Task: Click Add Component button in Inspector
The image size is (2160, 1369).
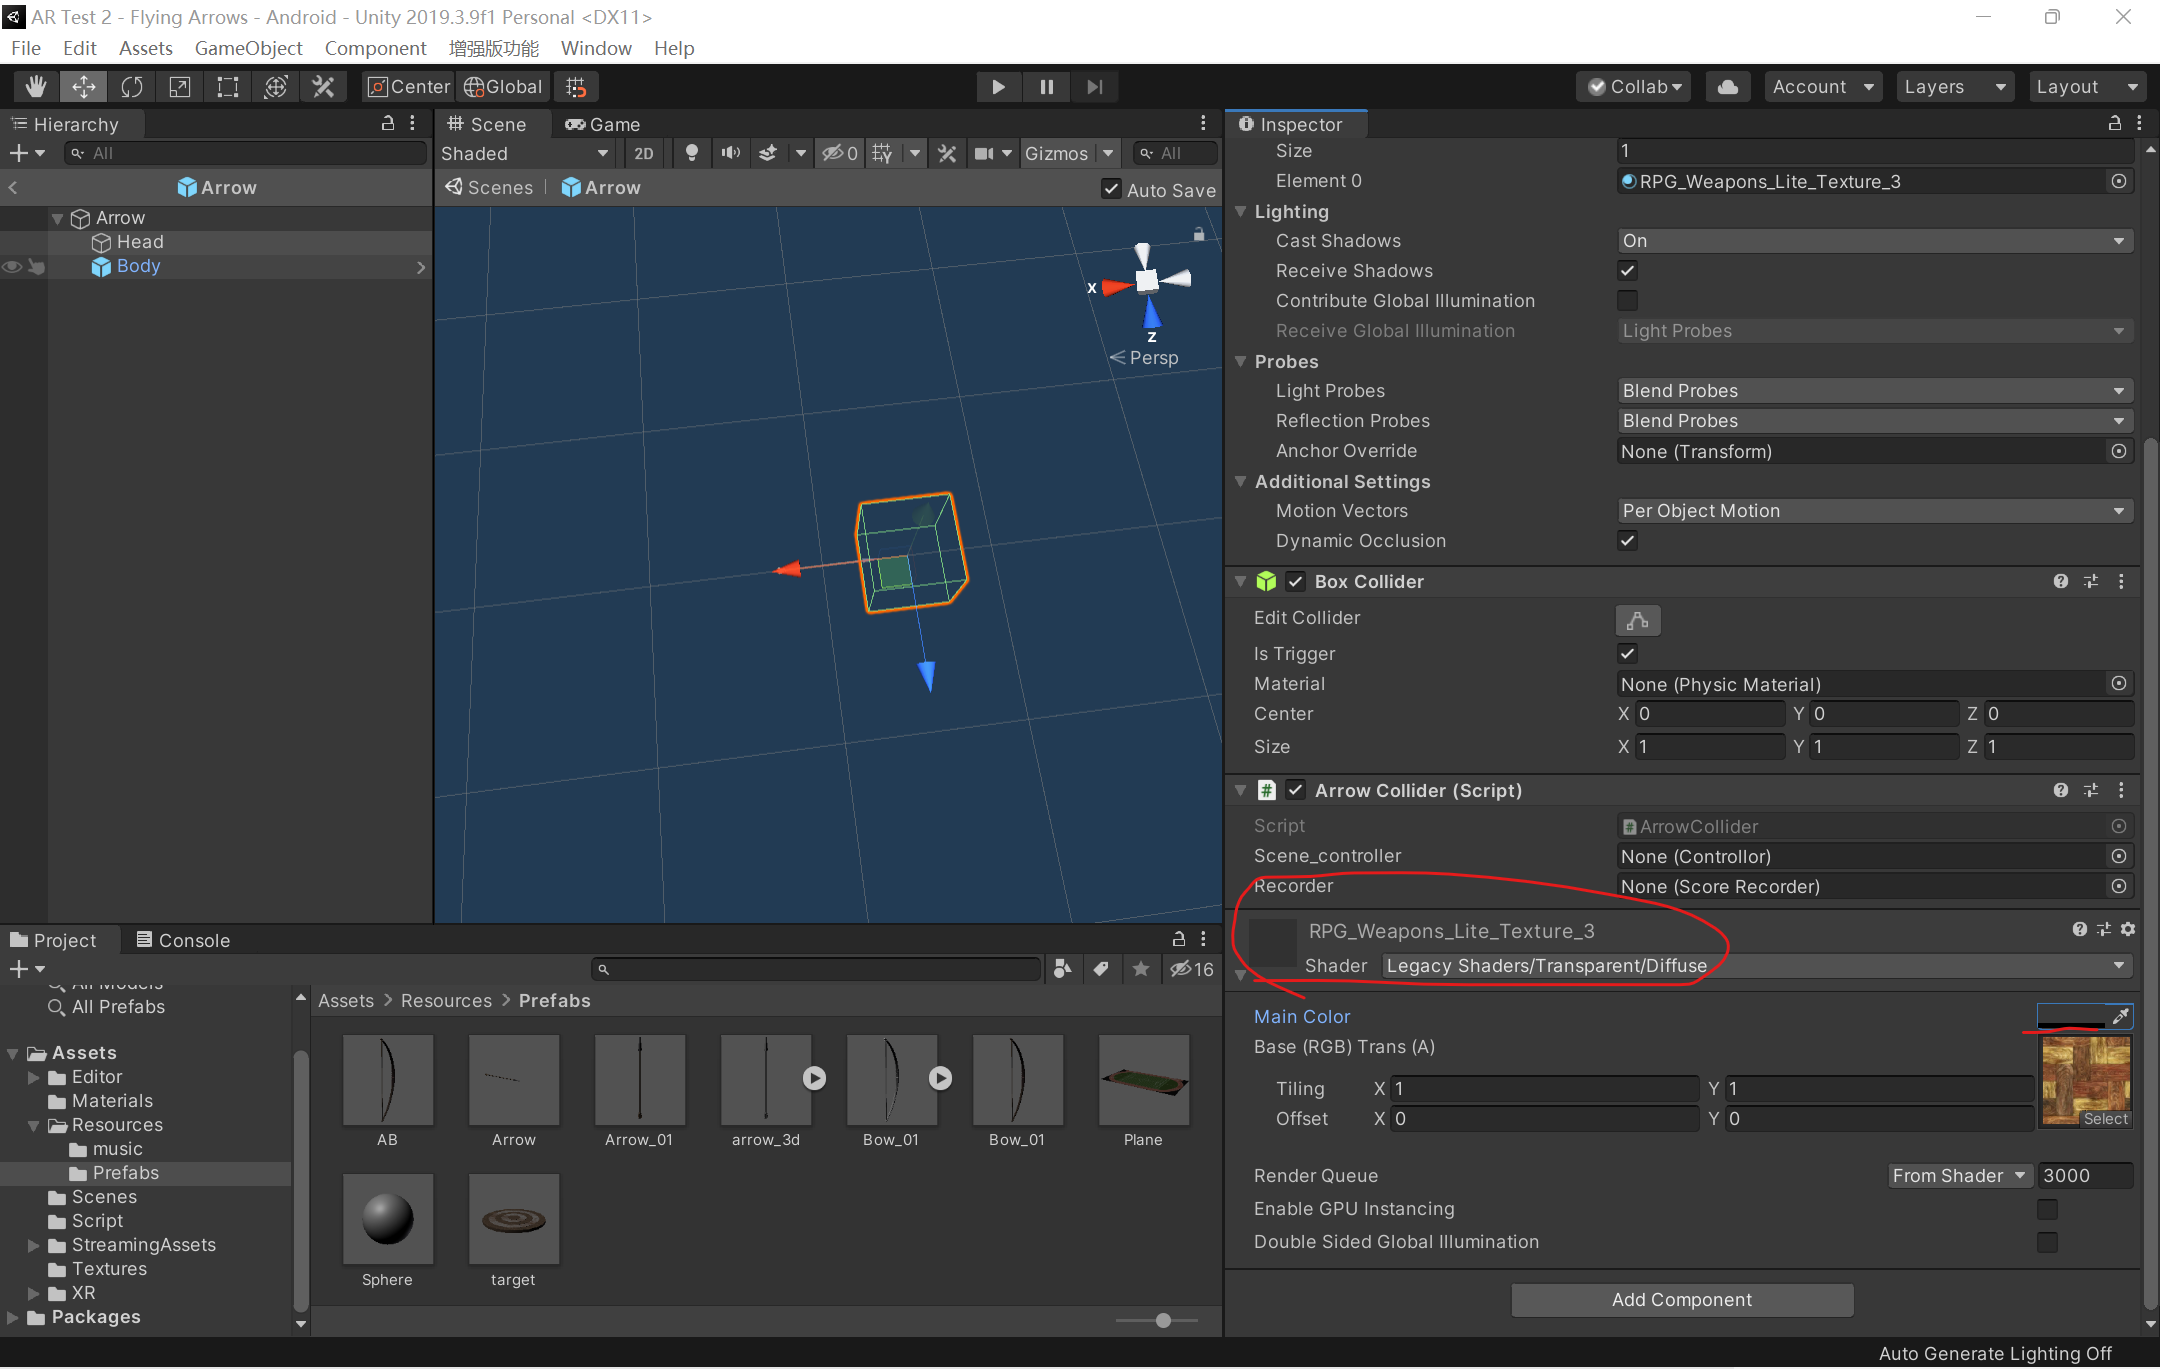Action: pyautogui.click(x=1680, y=1298)
